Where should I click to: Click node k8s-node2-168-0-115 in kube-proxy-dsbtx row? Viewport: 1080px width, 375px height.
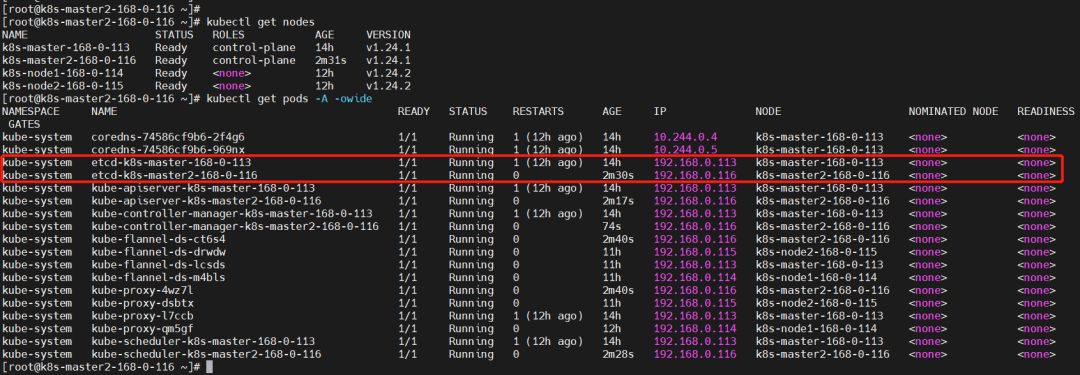tap(816, 303)
